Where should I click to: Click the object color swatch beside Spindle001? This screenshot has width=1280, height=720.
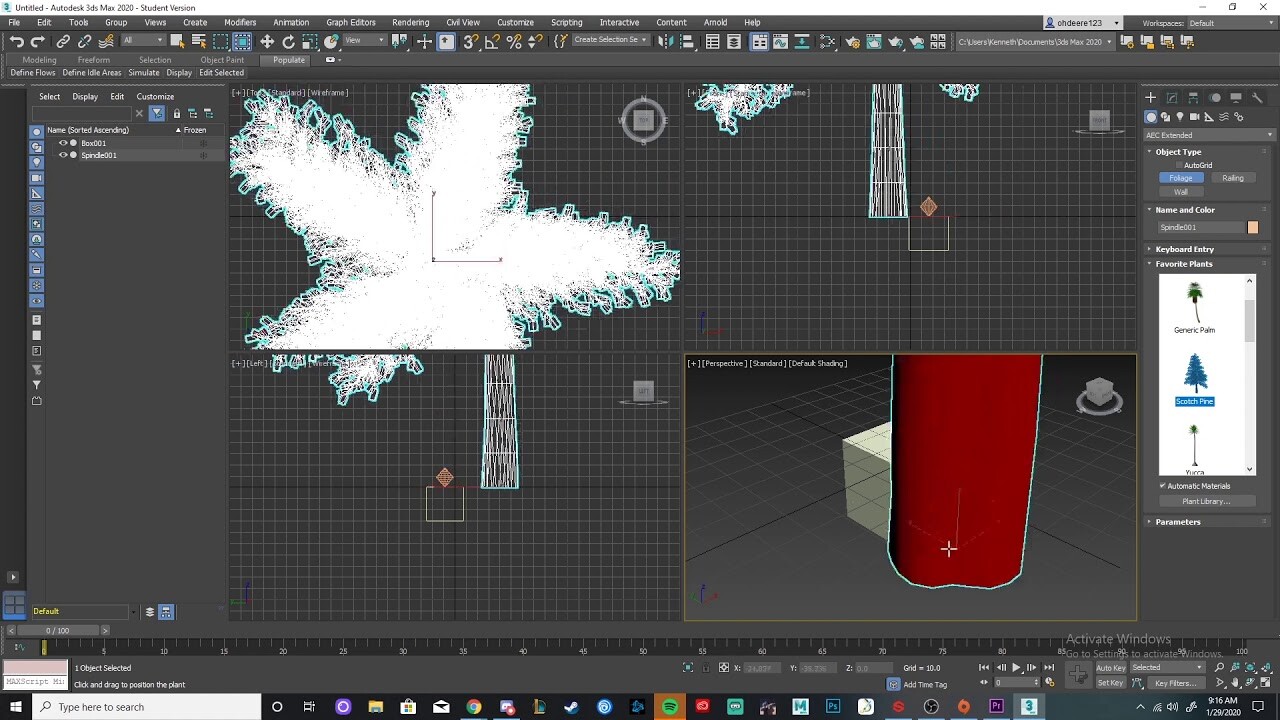pos(1252,227)
